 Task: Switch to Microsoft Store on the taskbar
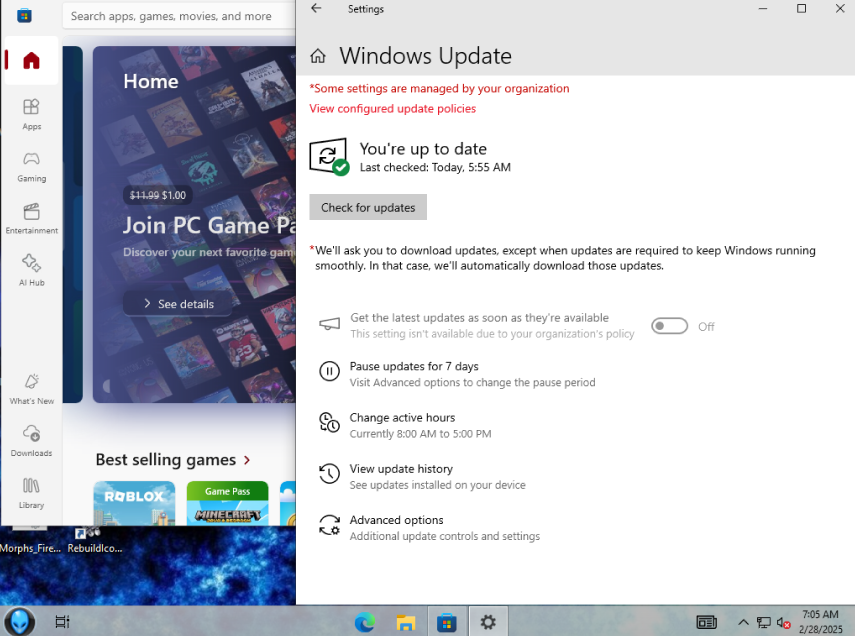pyautogui.click(x=447, y=622)
